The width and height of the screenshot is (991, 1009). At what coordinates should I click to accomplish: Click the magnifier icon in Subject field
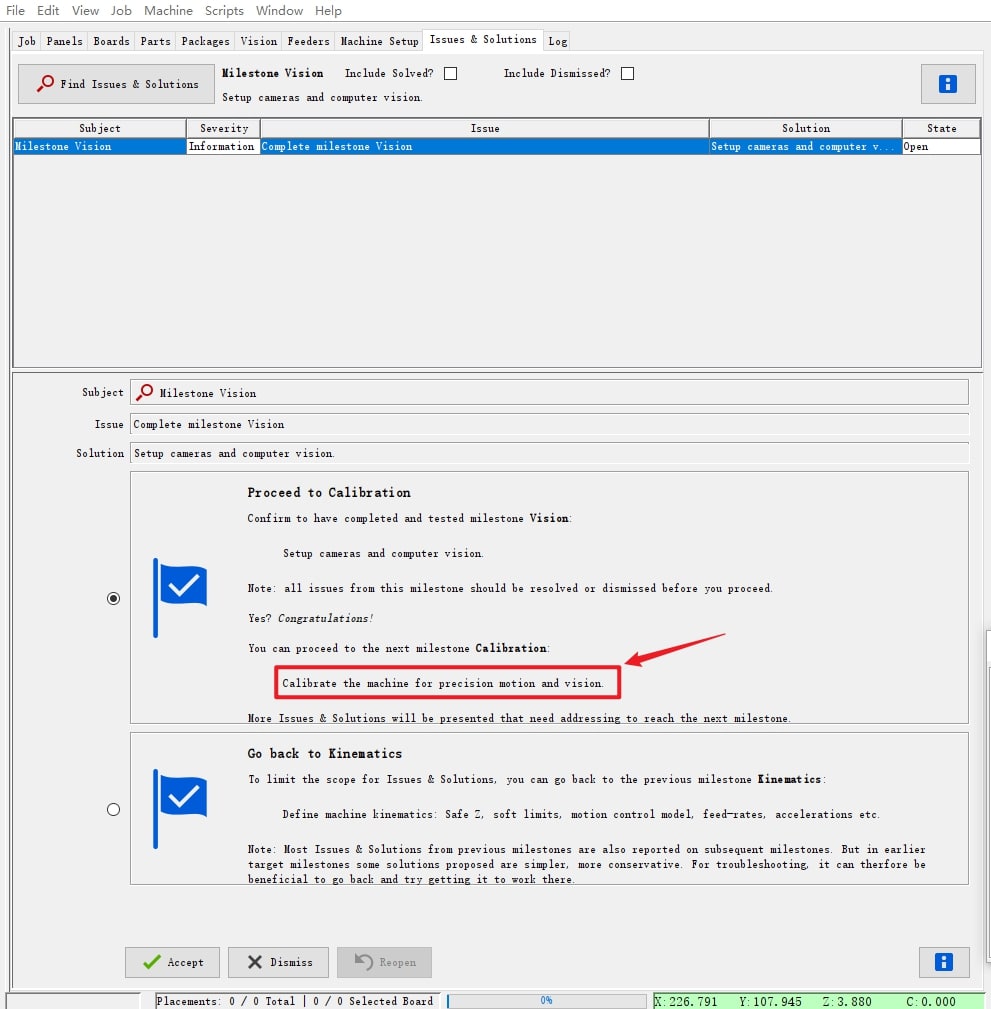(x=145, y=392)
